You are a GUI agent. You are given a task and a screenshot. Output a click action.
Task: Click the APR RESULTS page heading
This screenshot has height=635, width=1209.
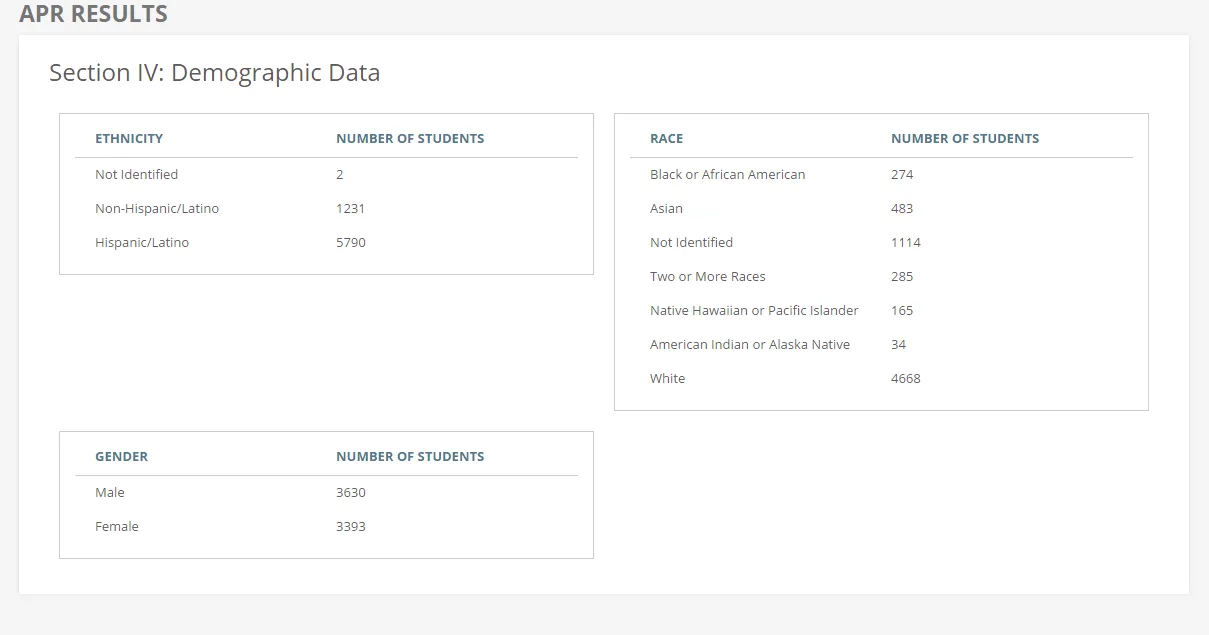93,14
